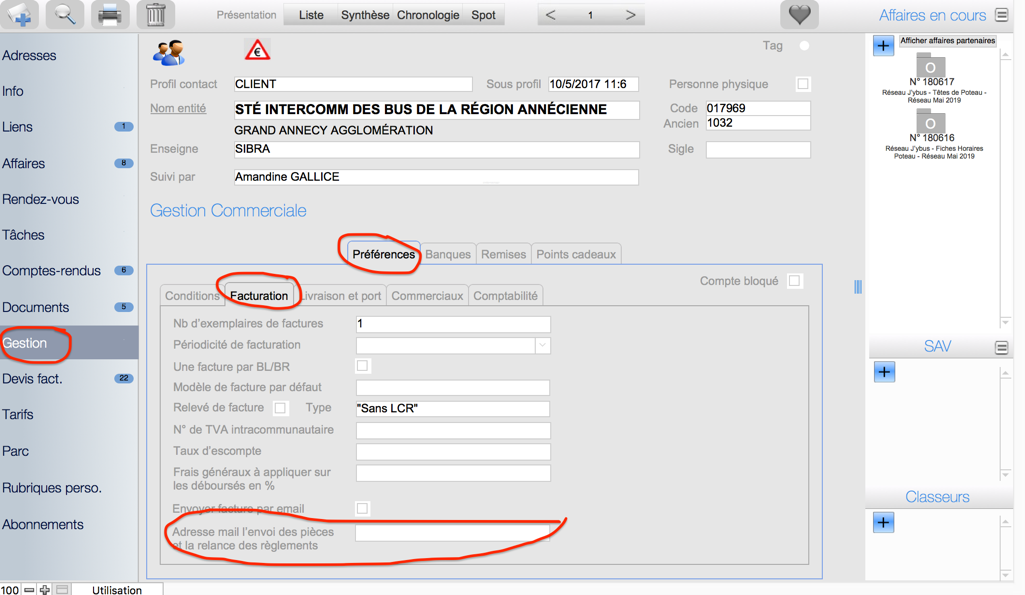Open the SAV panel options menu
The width and height of the screenshot is (1025, 595).
[x=1001, y=347]
